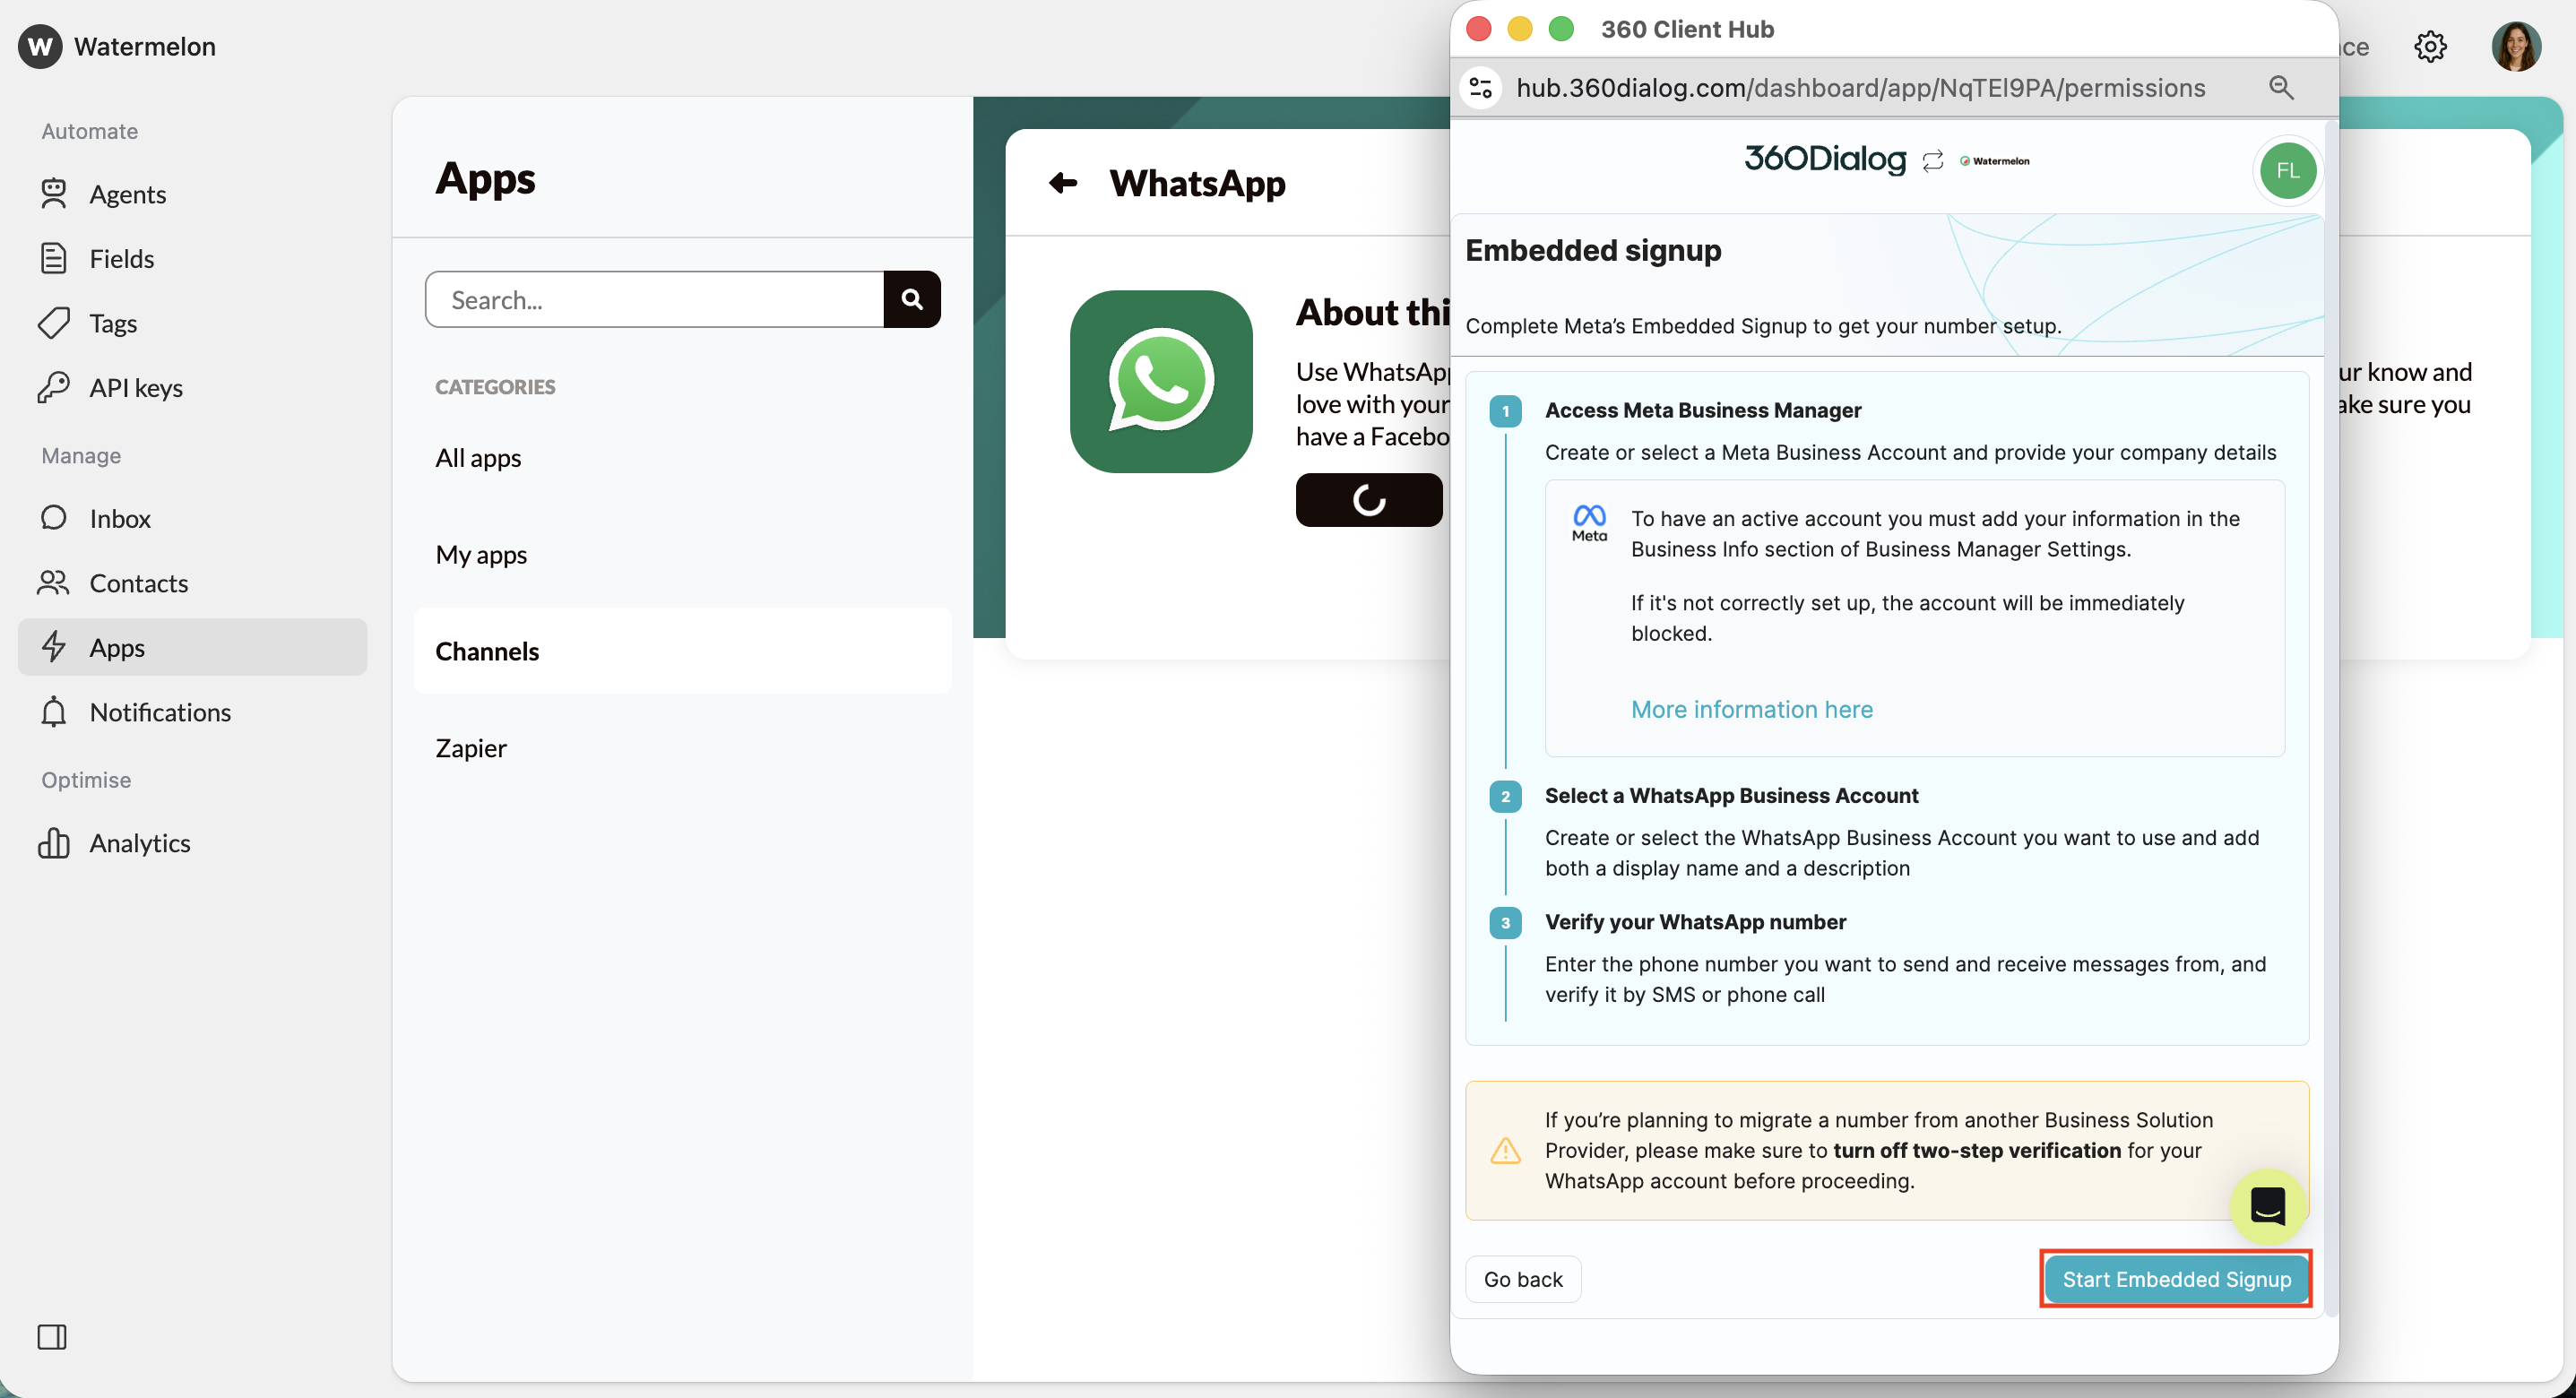
Task: Select the Tags sidebar item
Action: pos(113,323)
